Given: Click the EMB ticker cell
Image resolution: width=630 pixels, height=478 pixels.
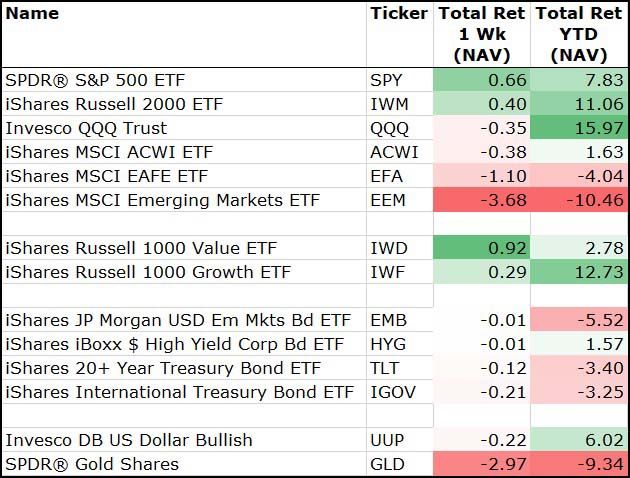Looking at the screenshot, I should pyautogui.click(x=389, y=320).
